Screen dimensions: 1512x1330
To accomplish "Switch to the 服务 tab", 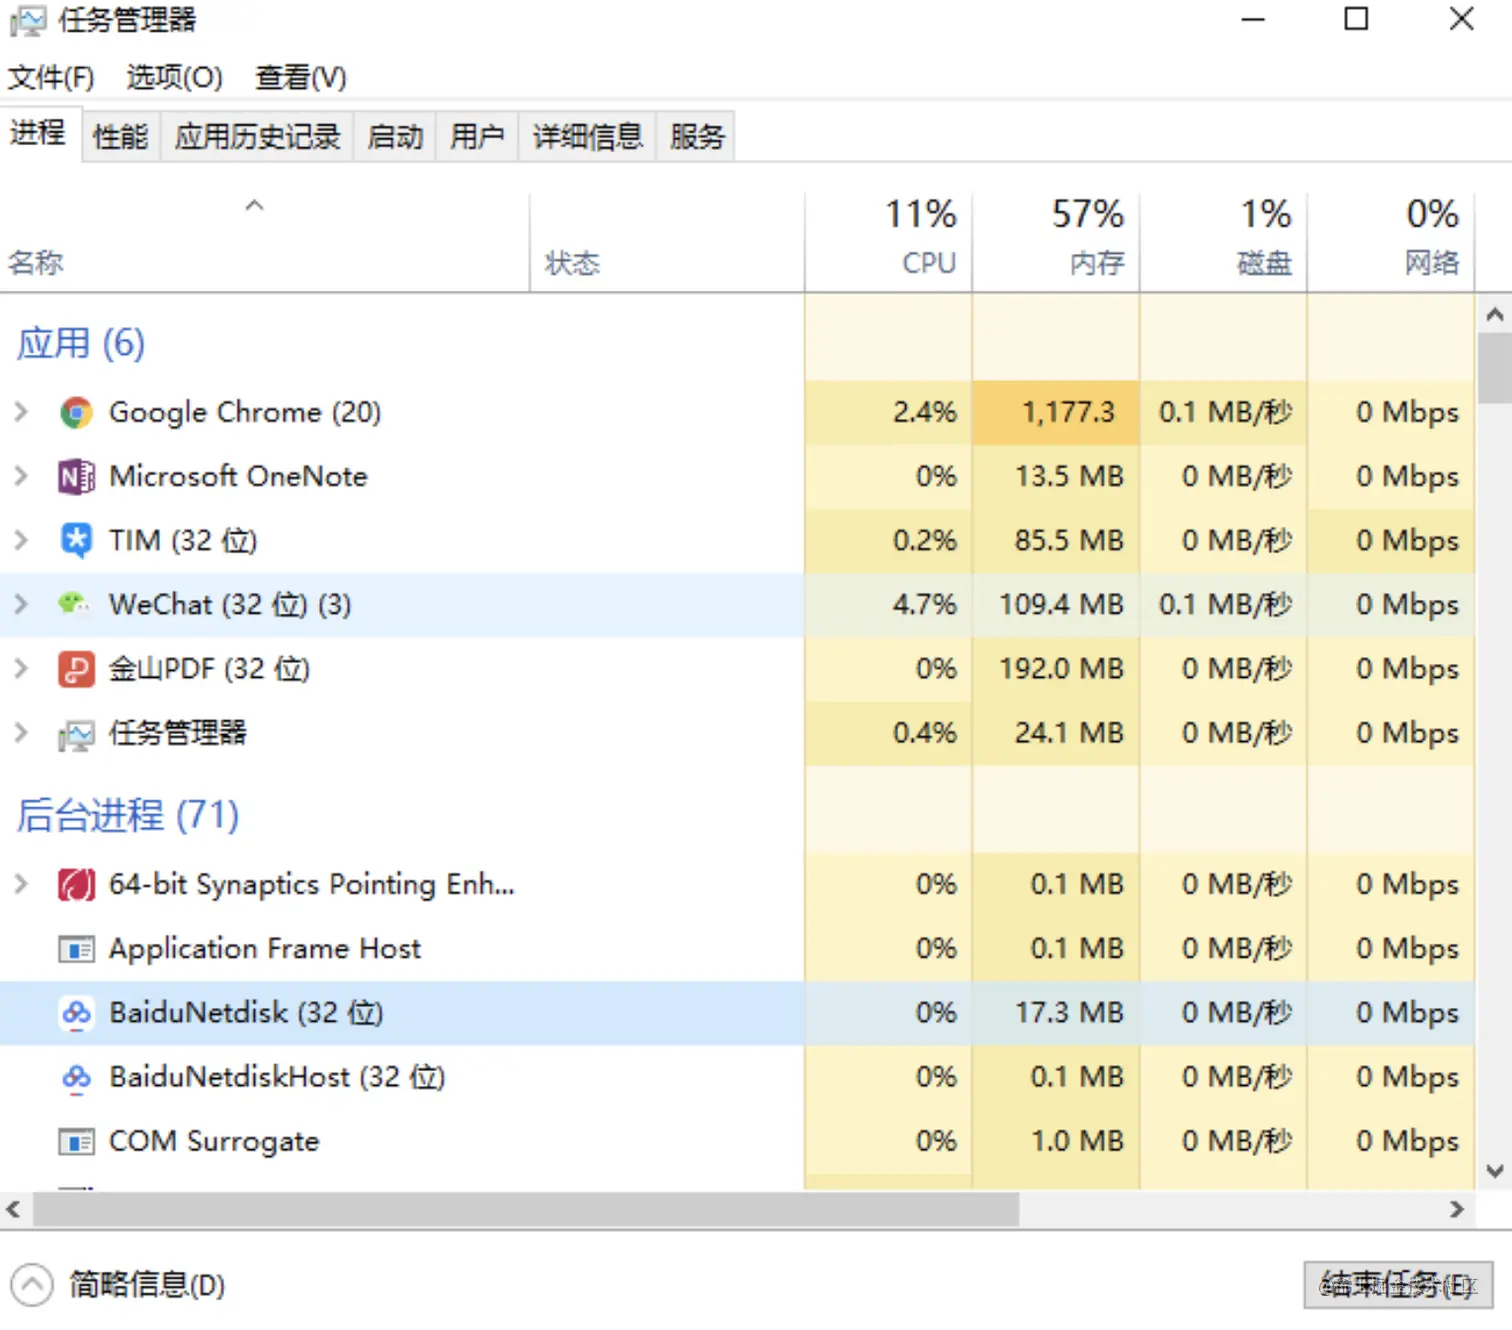I will pos(697,136).
